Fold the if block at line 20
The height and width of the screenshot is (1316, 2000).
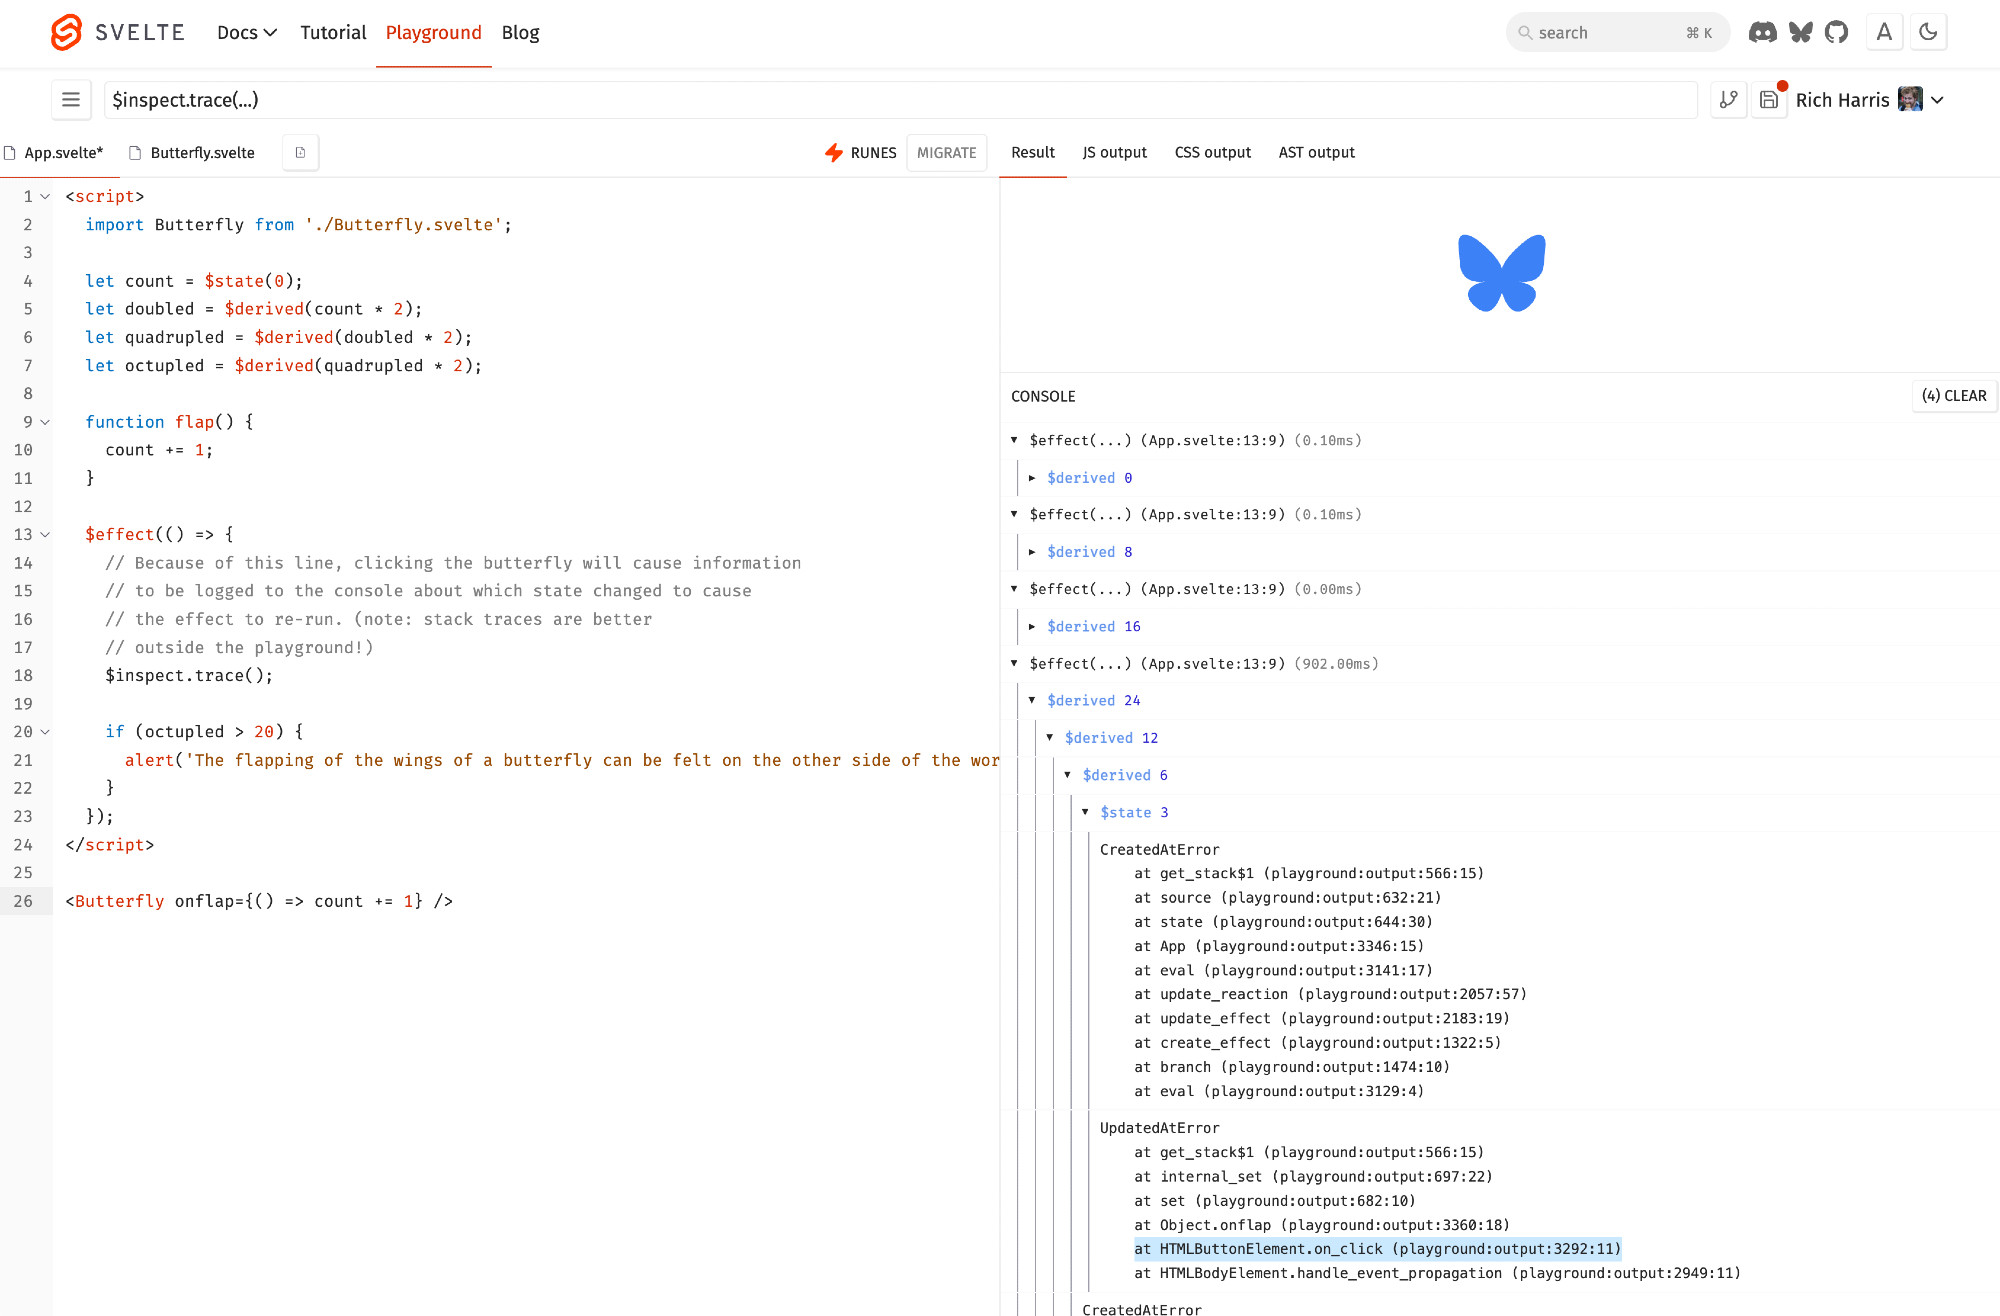[x=45, y=732]
